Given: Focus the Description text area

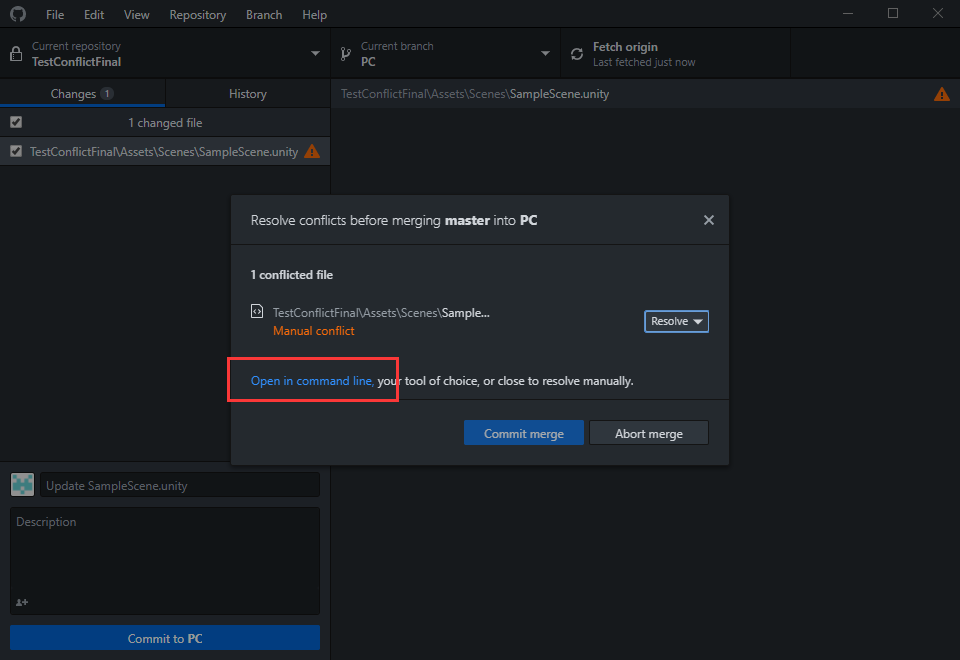Looking at the screenshot, I should tap(165, 560).
